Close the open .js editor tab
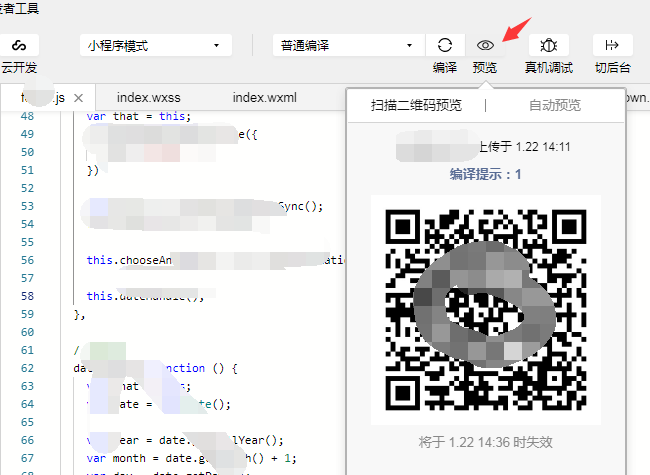The image size is (650, 475). (78, 98)
